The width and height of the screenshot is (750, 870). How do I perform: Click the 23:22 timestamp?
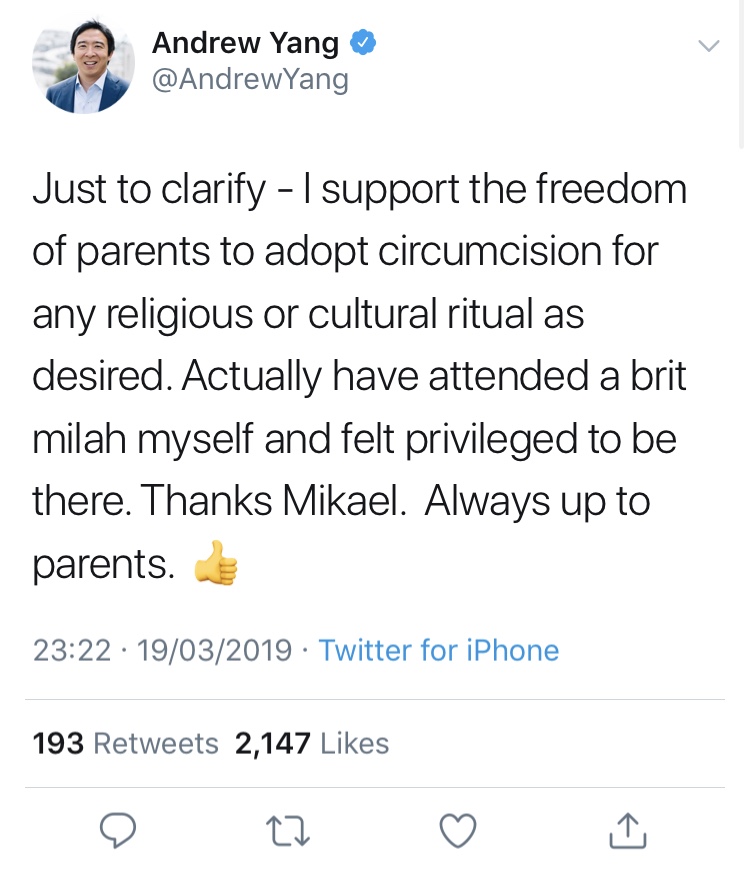(71, 651)
